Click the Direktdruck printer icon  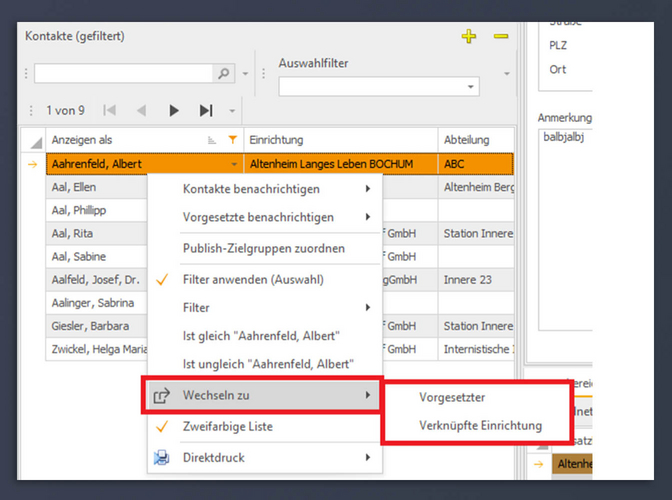[161, 458]
